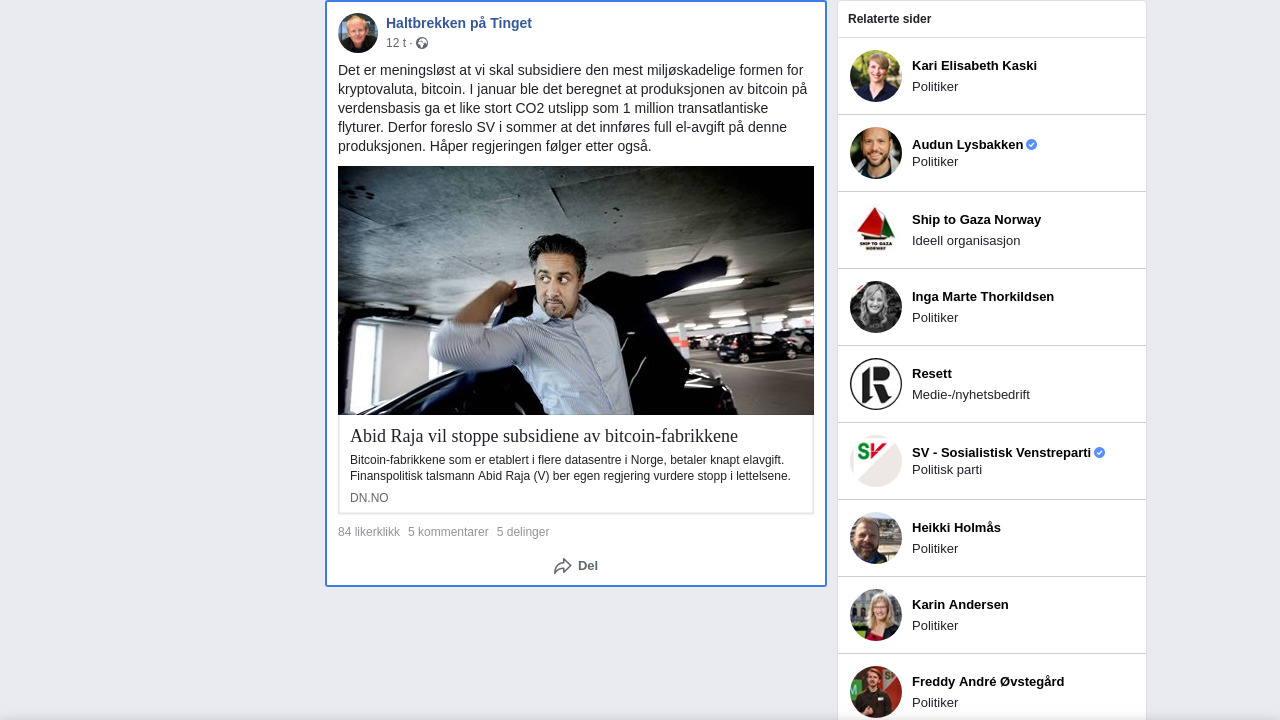
Task: Click Politiker label under Audun Lysbakken
Action: 935,162
